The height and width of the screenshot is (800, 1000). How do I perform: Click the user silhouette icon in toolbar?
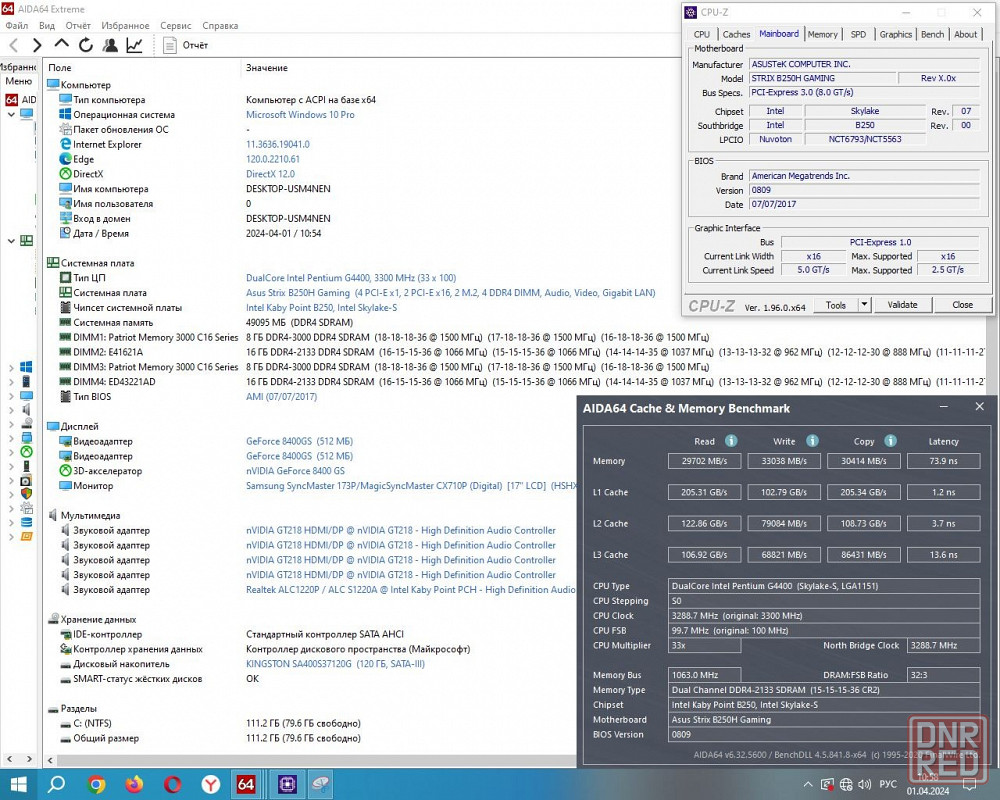click(110, 45)
